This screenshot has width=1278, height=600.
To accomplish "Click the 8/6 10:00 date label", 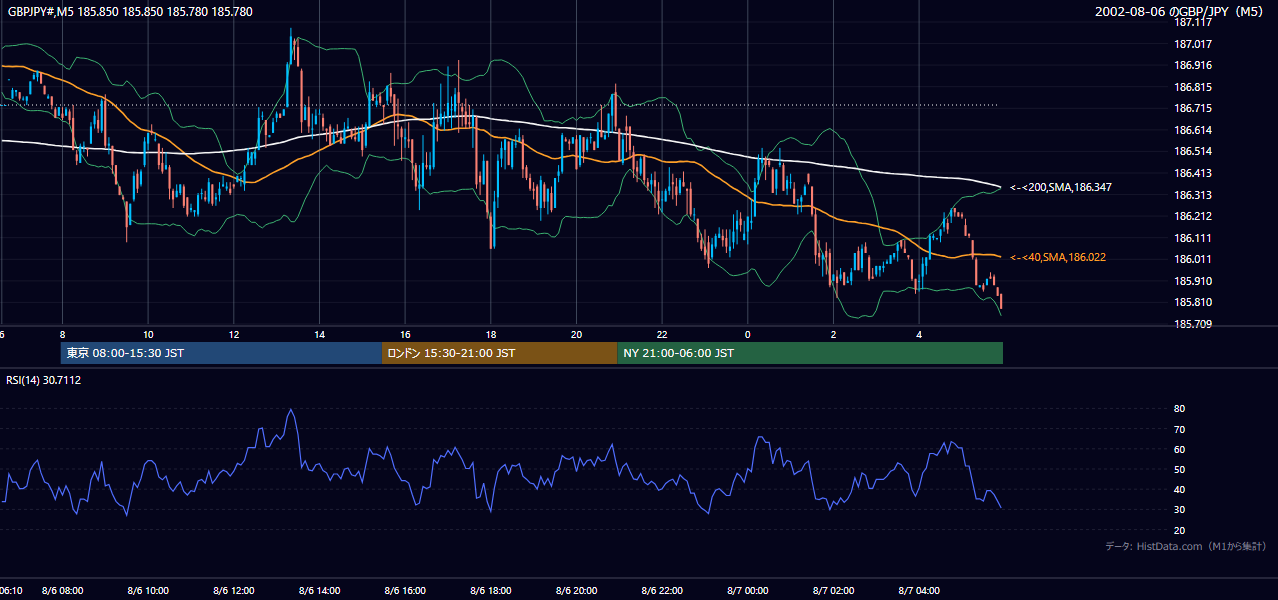I will coord(148,590).
